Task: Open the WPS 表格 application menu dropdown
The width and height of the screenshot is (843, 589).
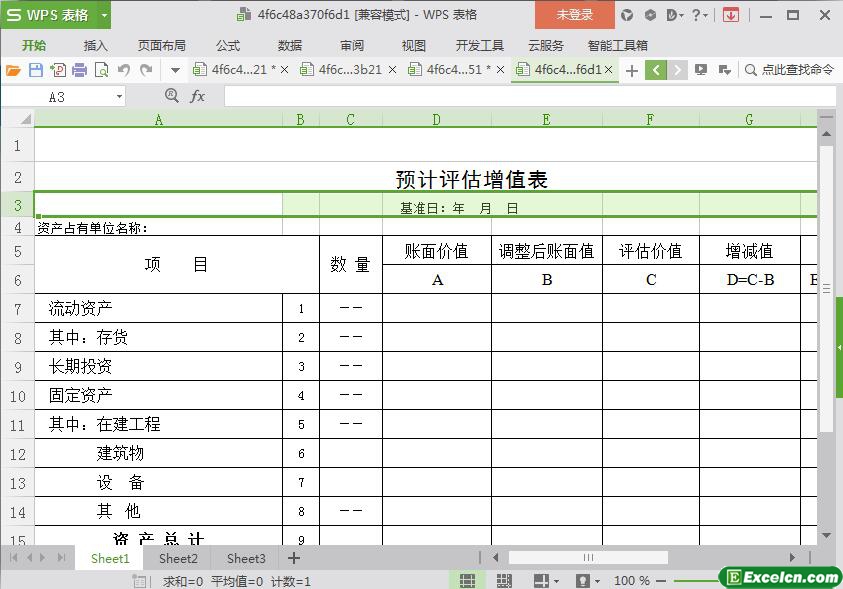Action: [105, 15]
